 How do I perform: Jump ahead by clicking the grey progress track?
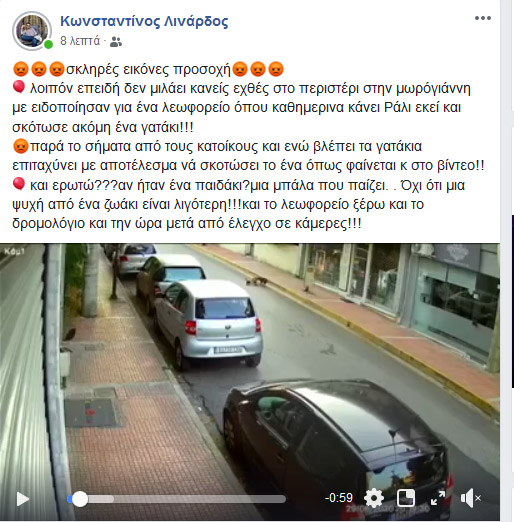(x=199, y=499)
